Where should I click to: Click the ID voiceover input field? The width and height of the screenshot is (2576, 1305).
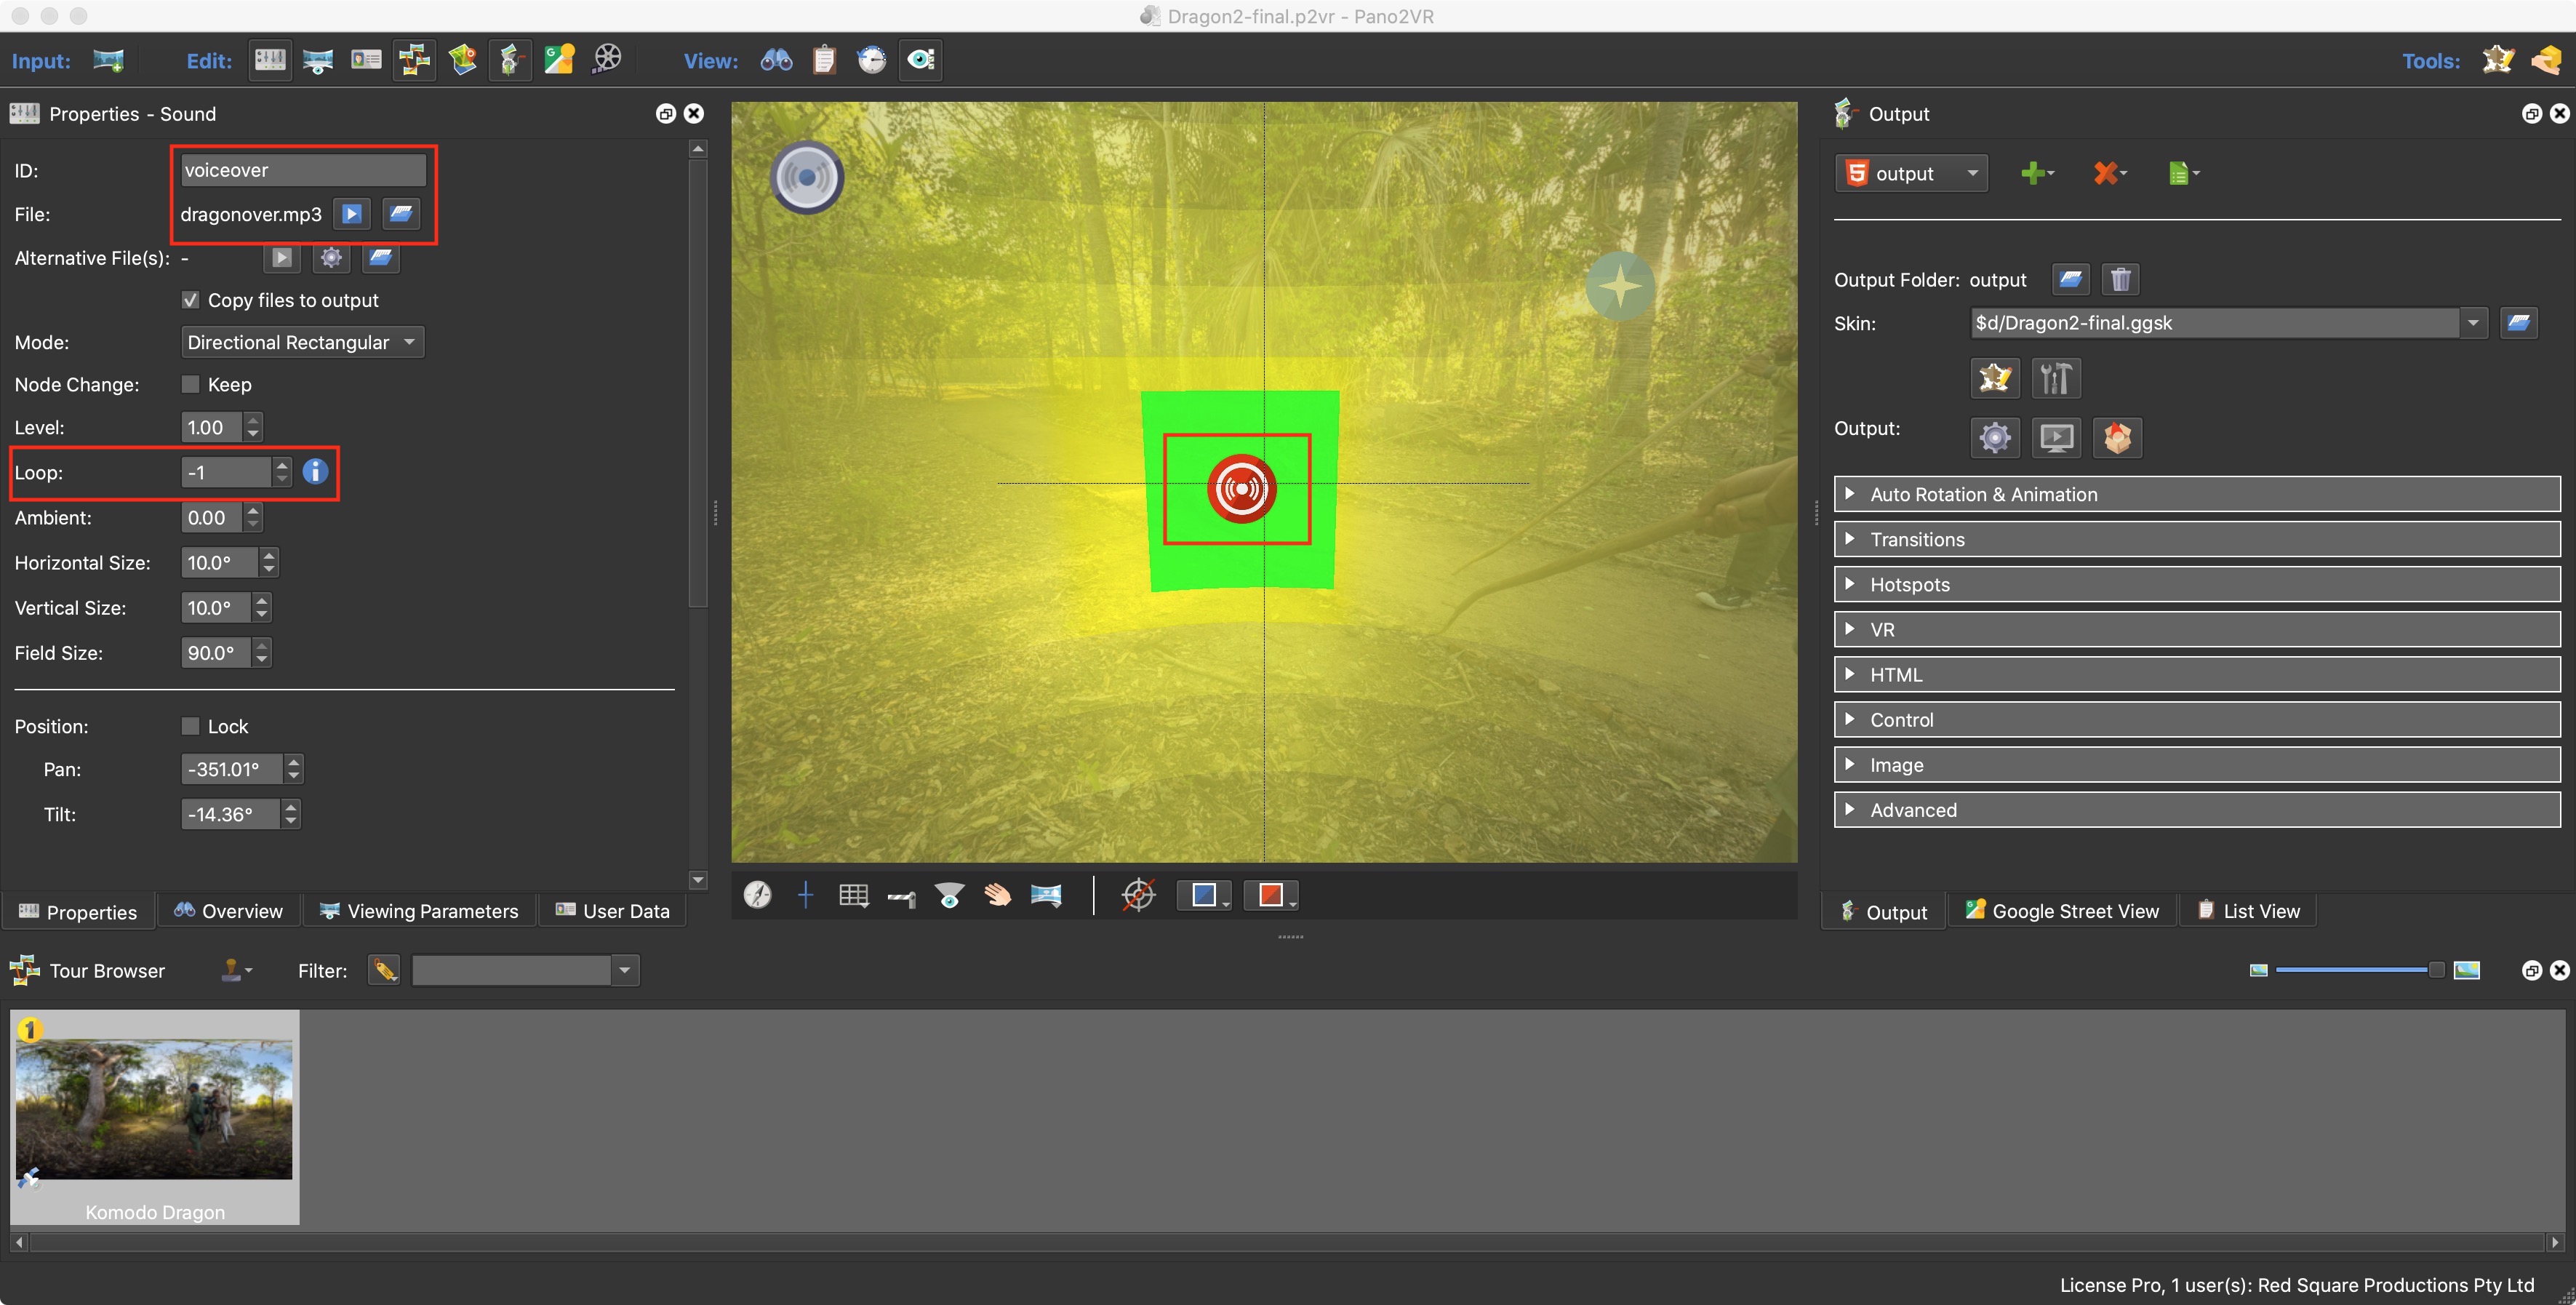[x=303, y=170]
